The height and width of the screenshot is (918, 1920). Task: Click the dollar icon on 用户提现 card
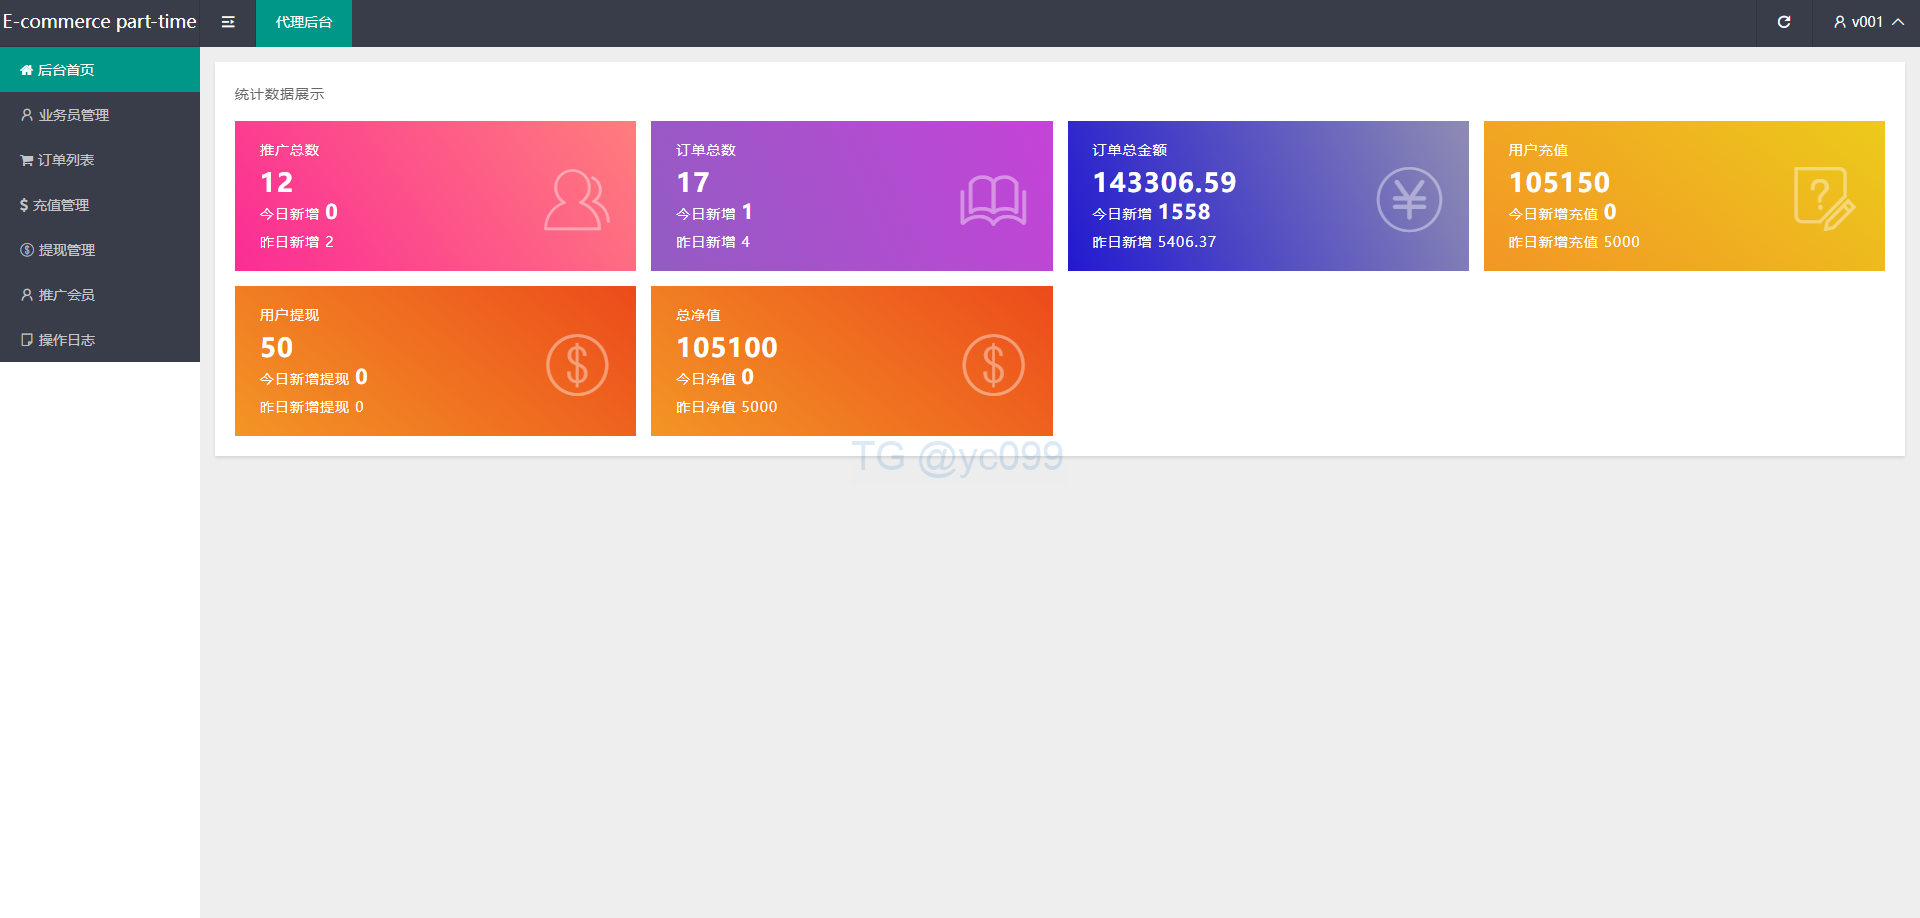[x=577, y=365]
